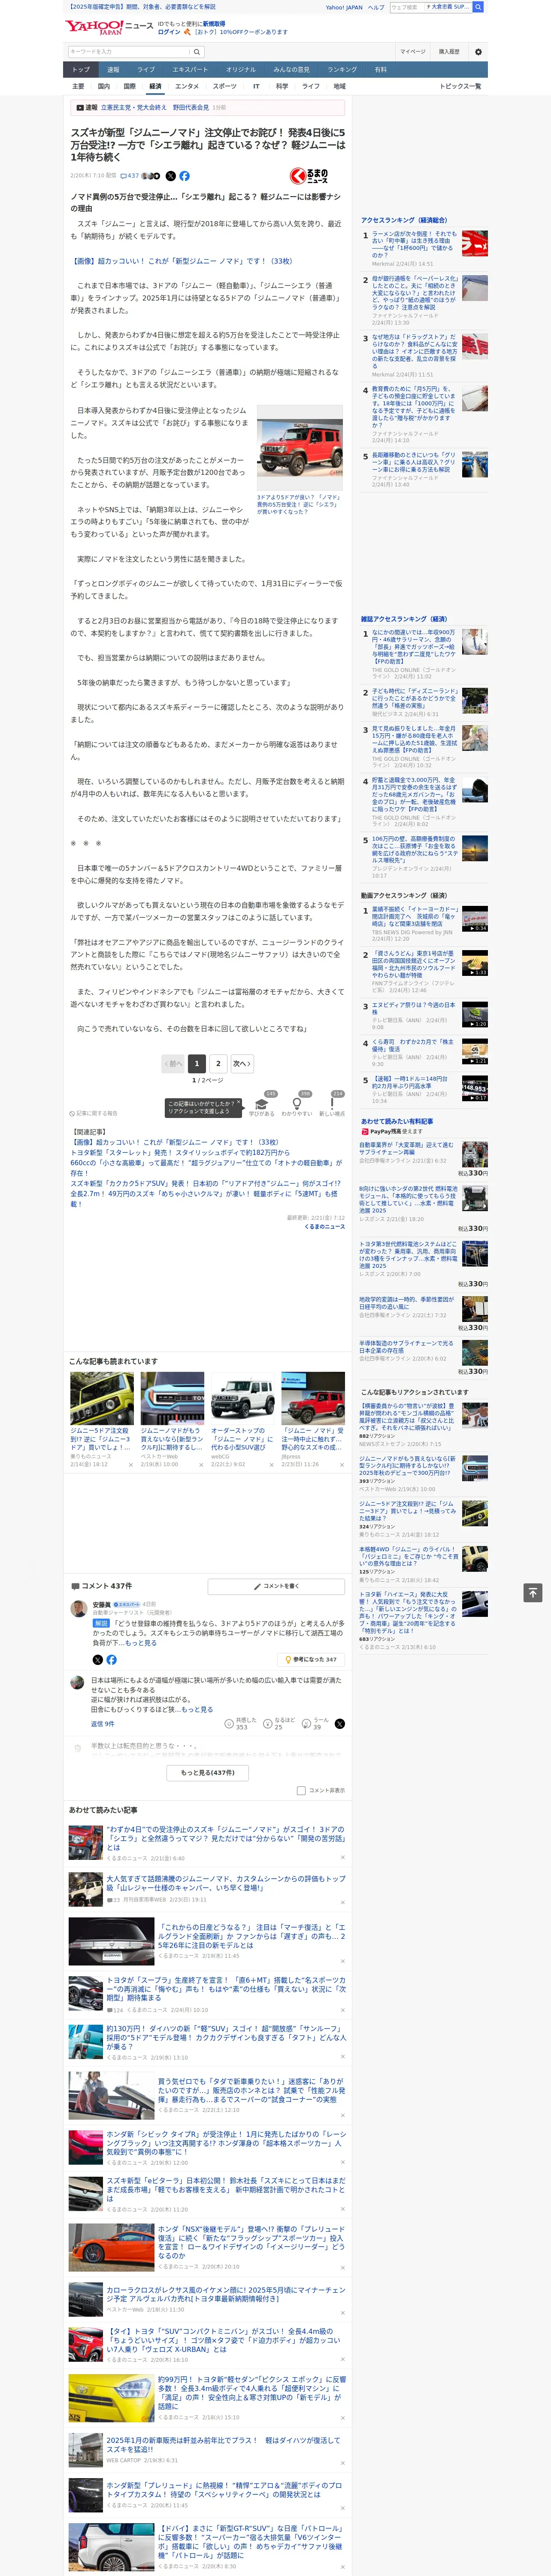The width and height of the screenshot is (551, 2576).
Task: Open the 有料 tab
Action: pos(380,70)
